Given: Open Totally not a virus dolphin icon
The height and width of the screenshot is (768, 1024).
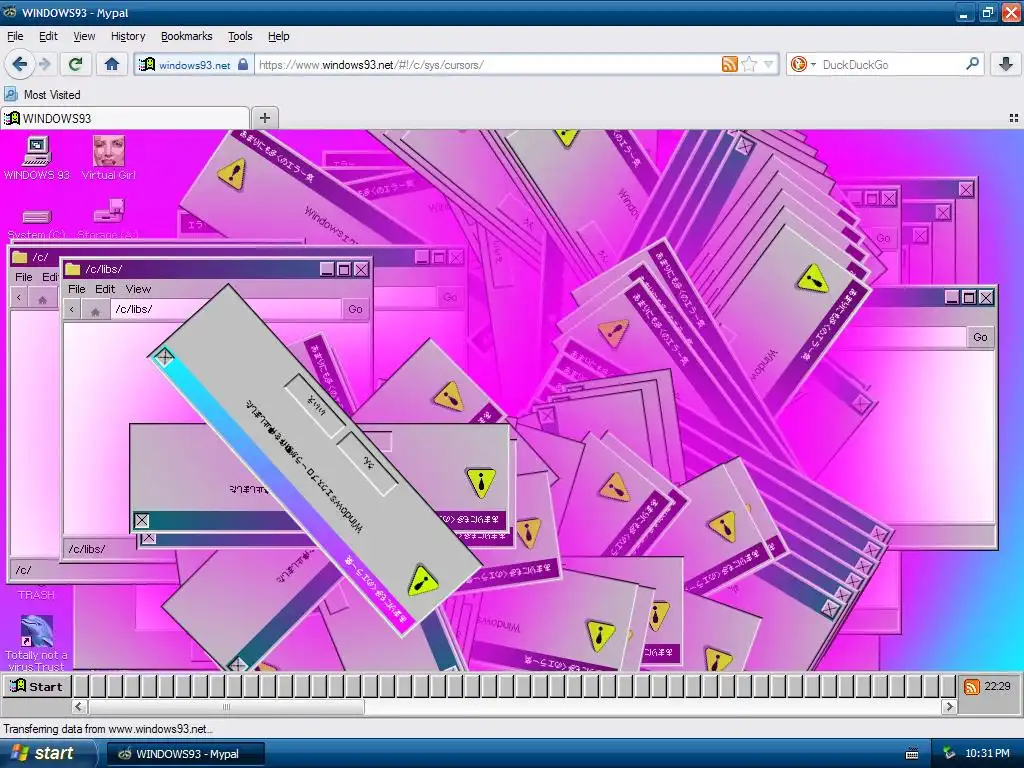Looking at the screenshot, I should tap(37, 643).
